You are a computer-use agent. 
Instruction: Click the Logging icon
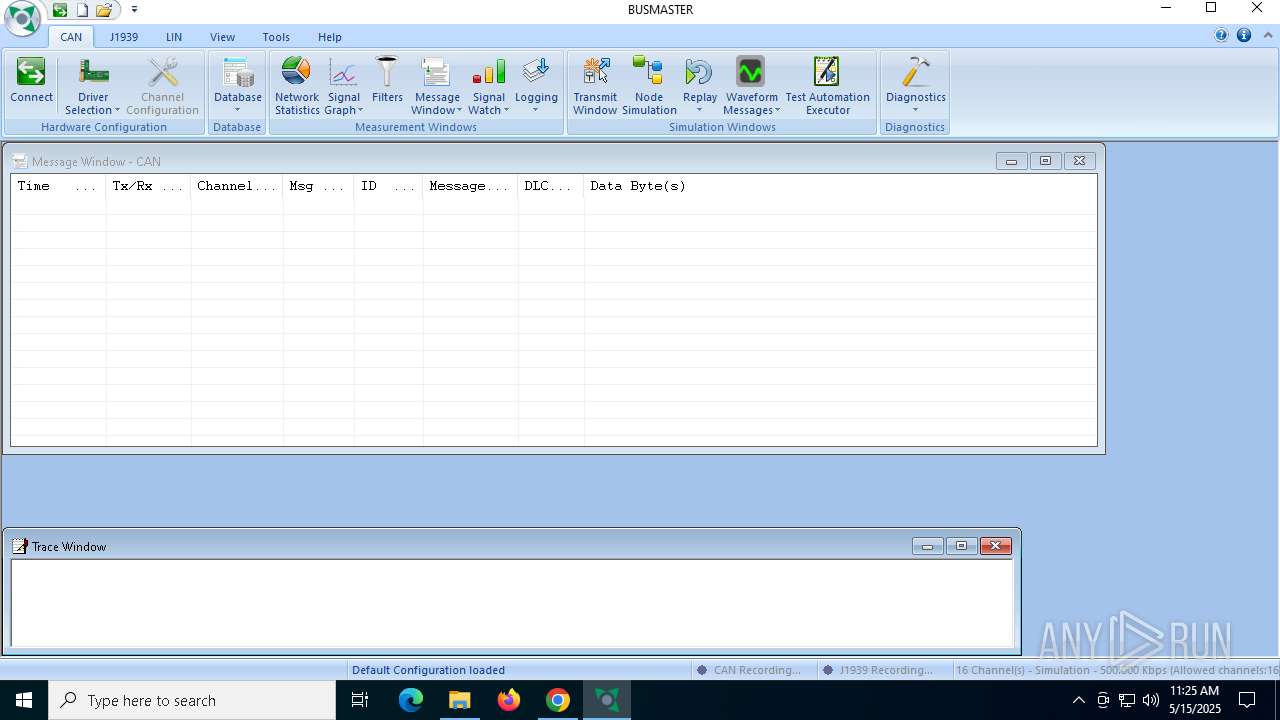click(x=536, y=72)
